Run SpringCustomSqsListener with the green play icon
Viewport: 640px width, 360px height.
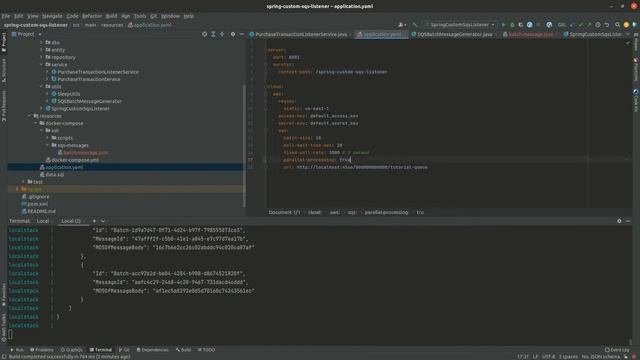[503, 25]
